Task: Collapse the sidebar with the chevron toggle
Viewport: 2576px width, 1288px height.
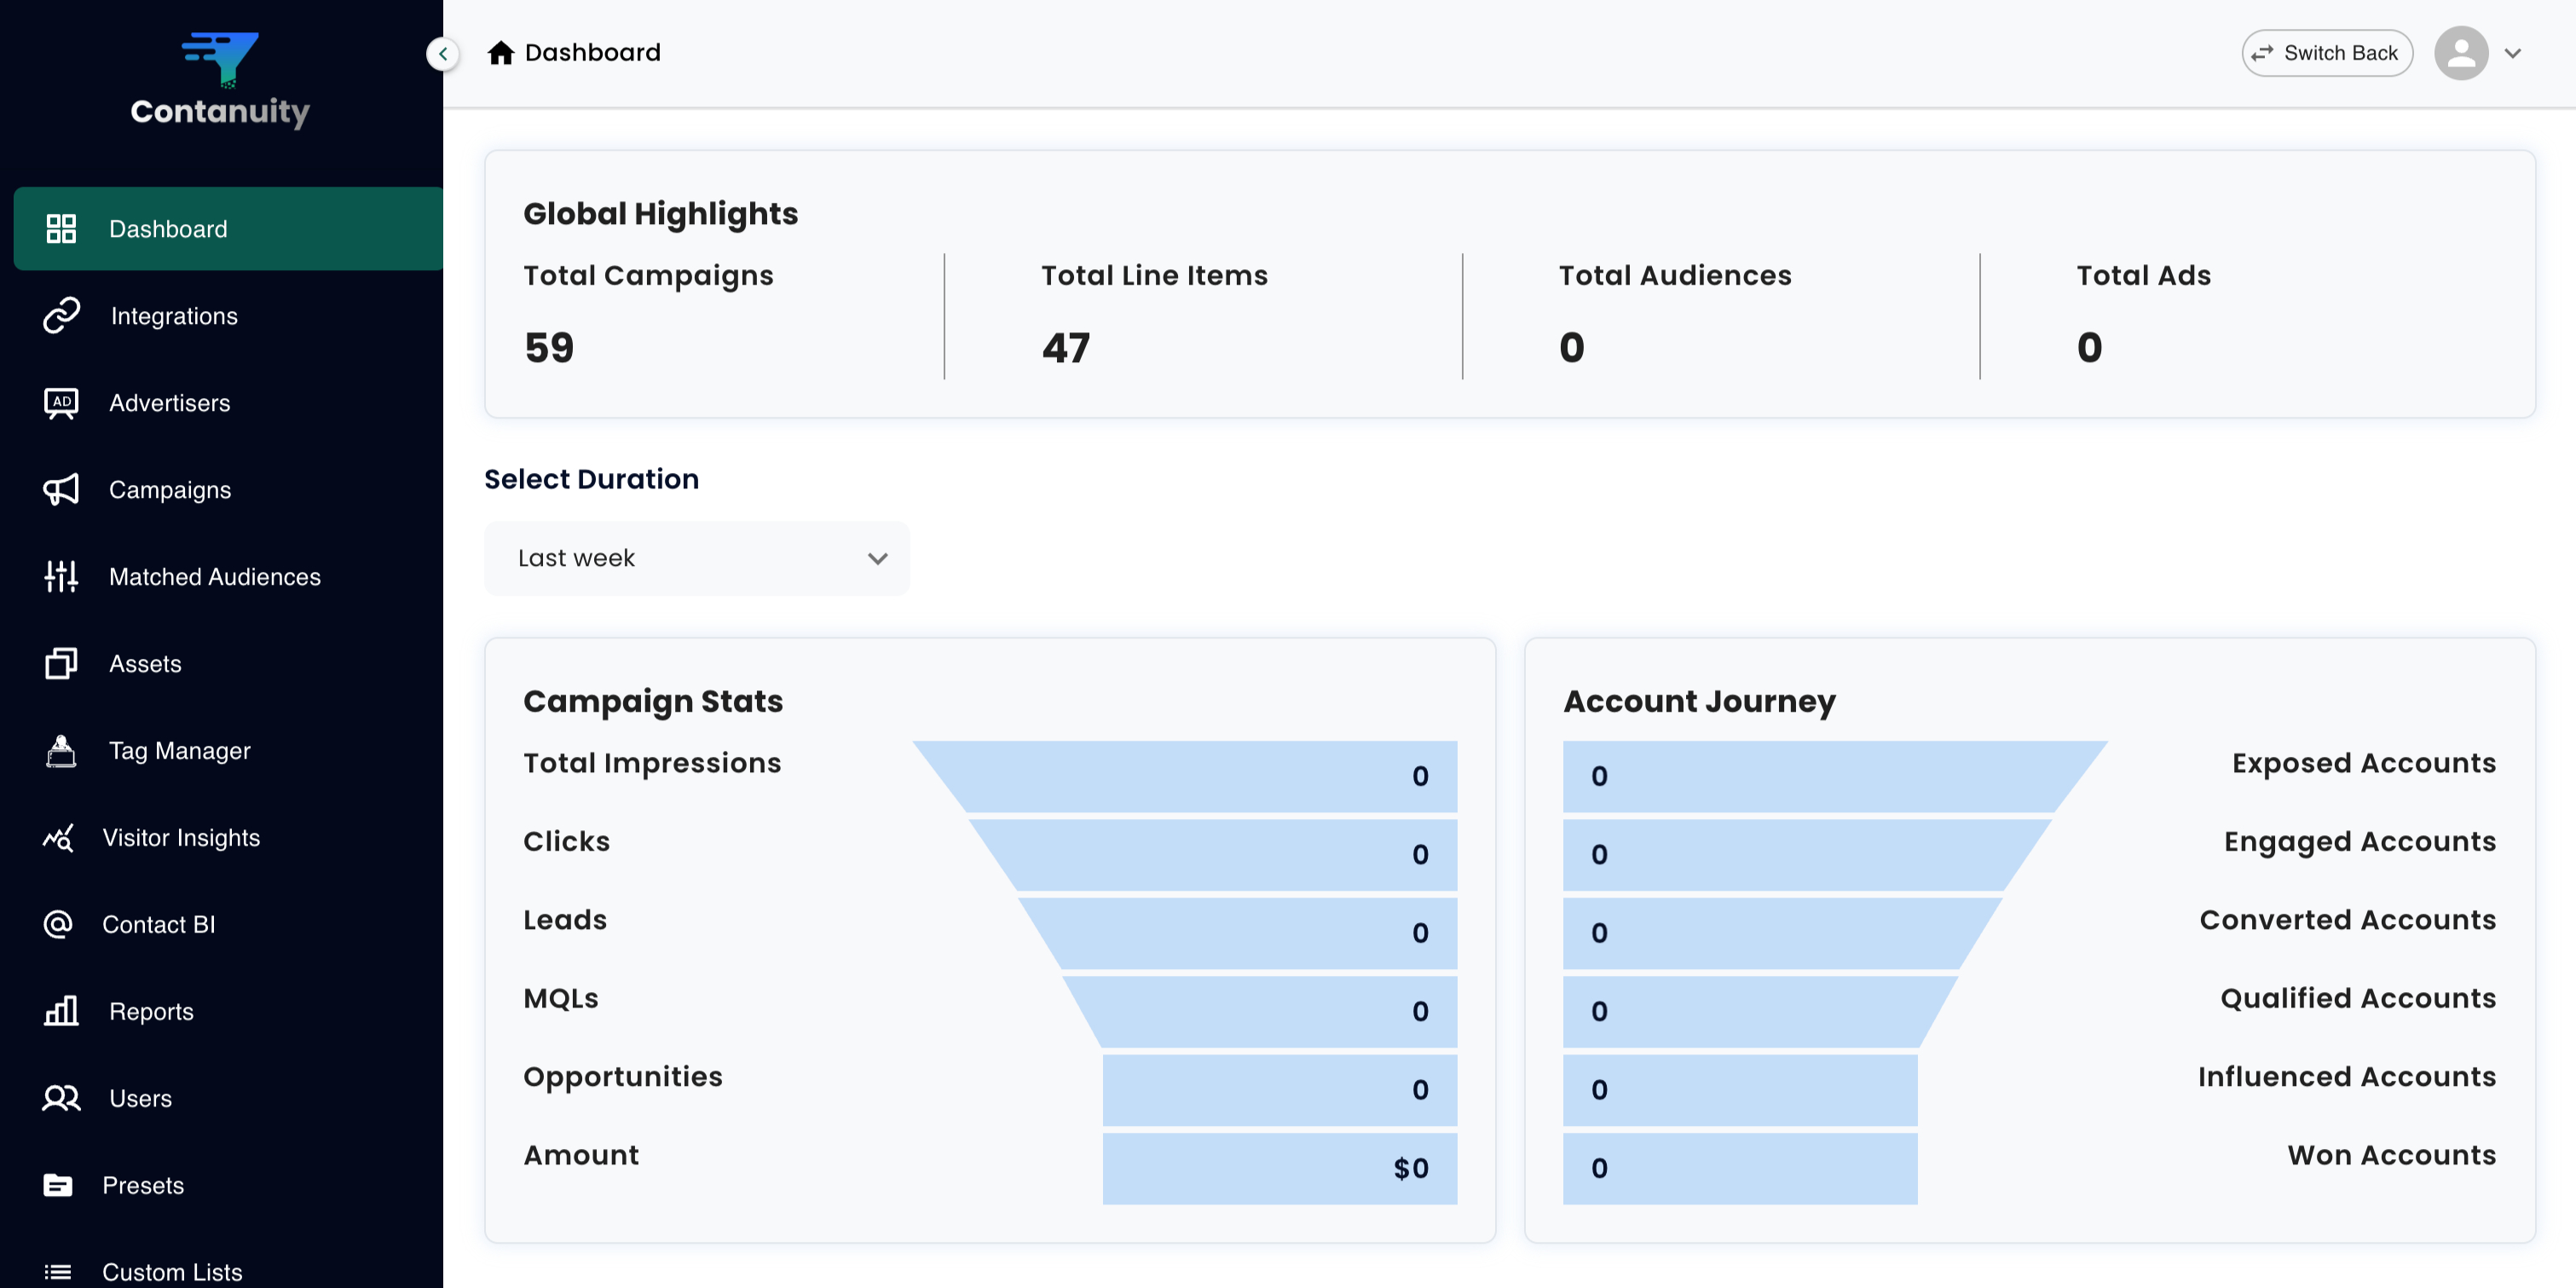Action: (x=442, y=53)
